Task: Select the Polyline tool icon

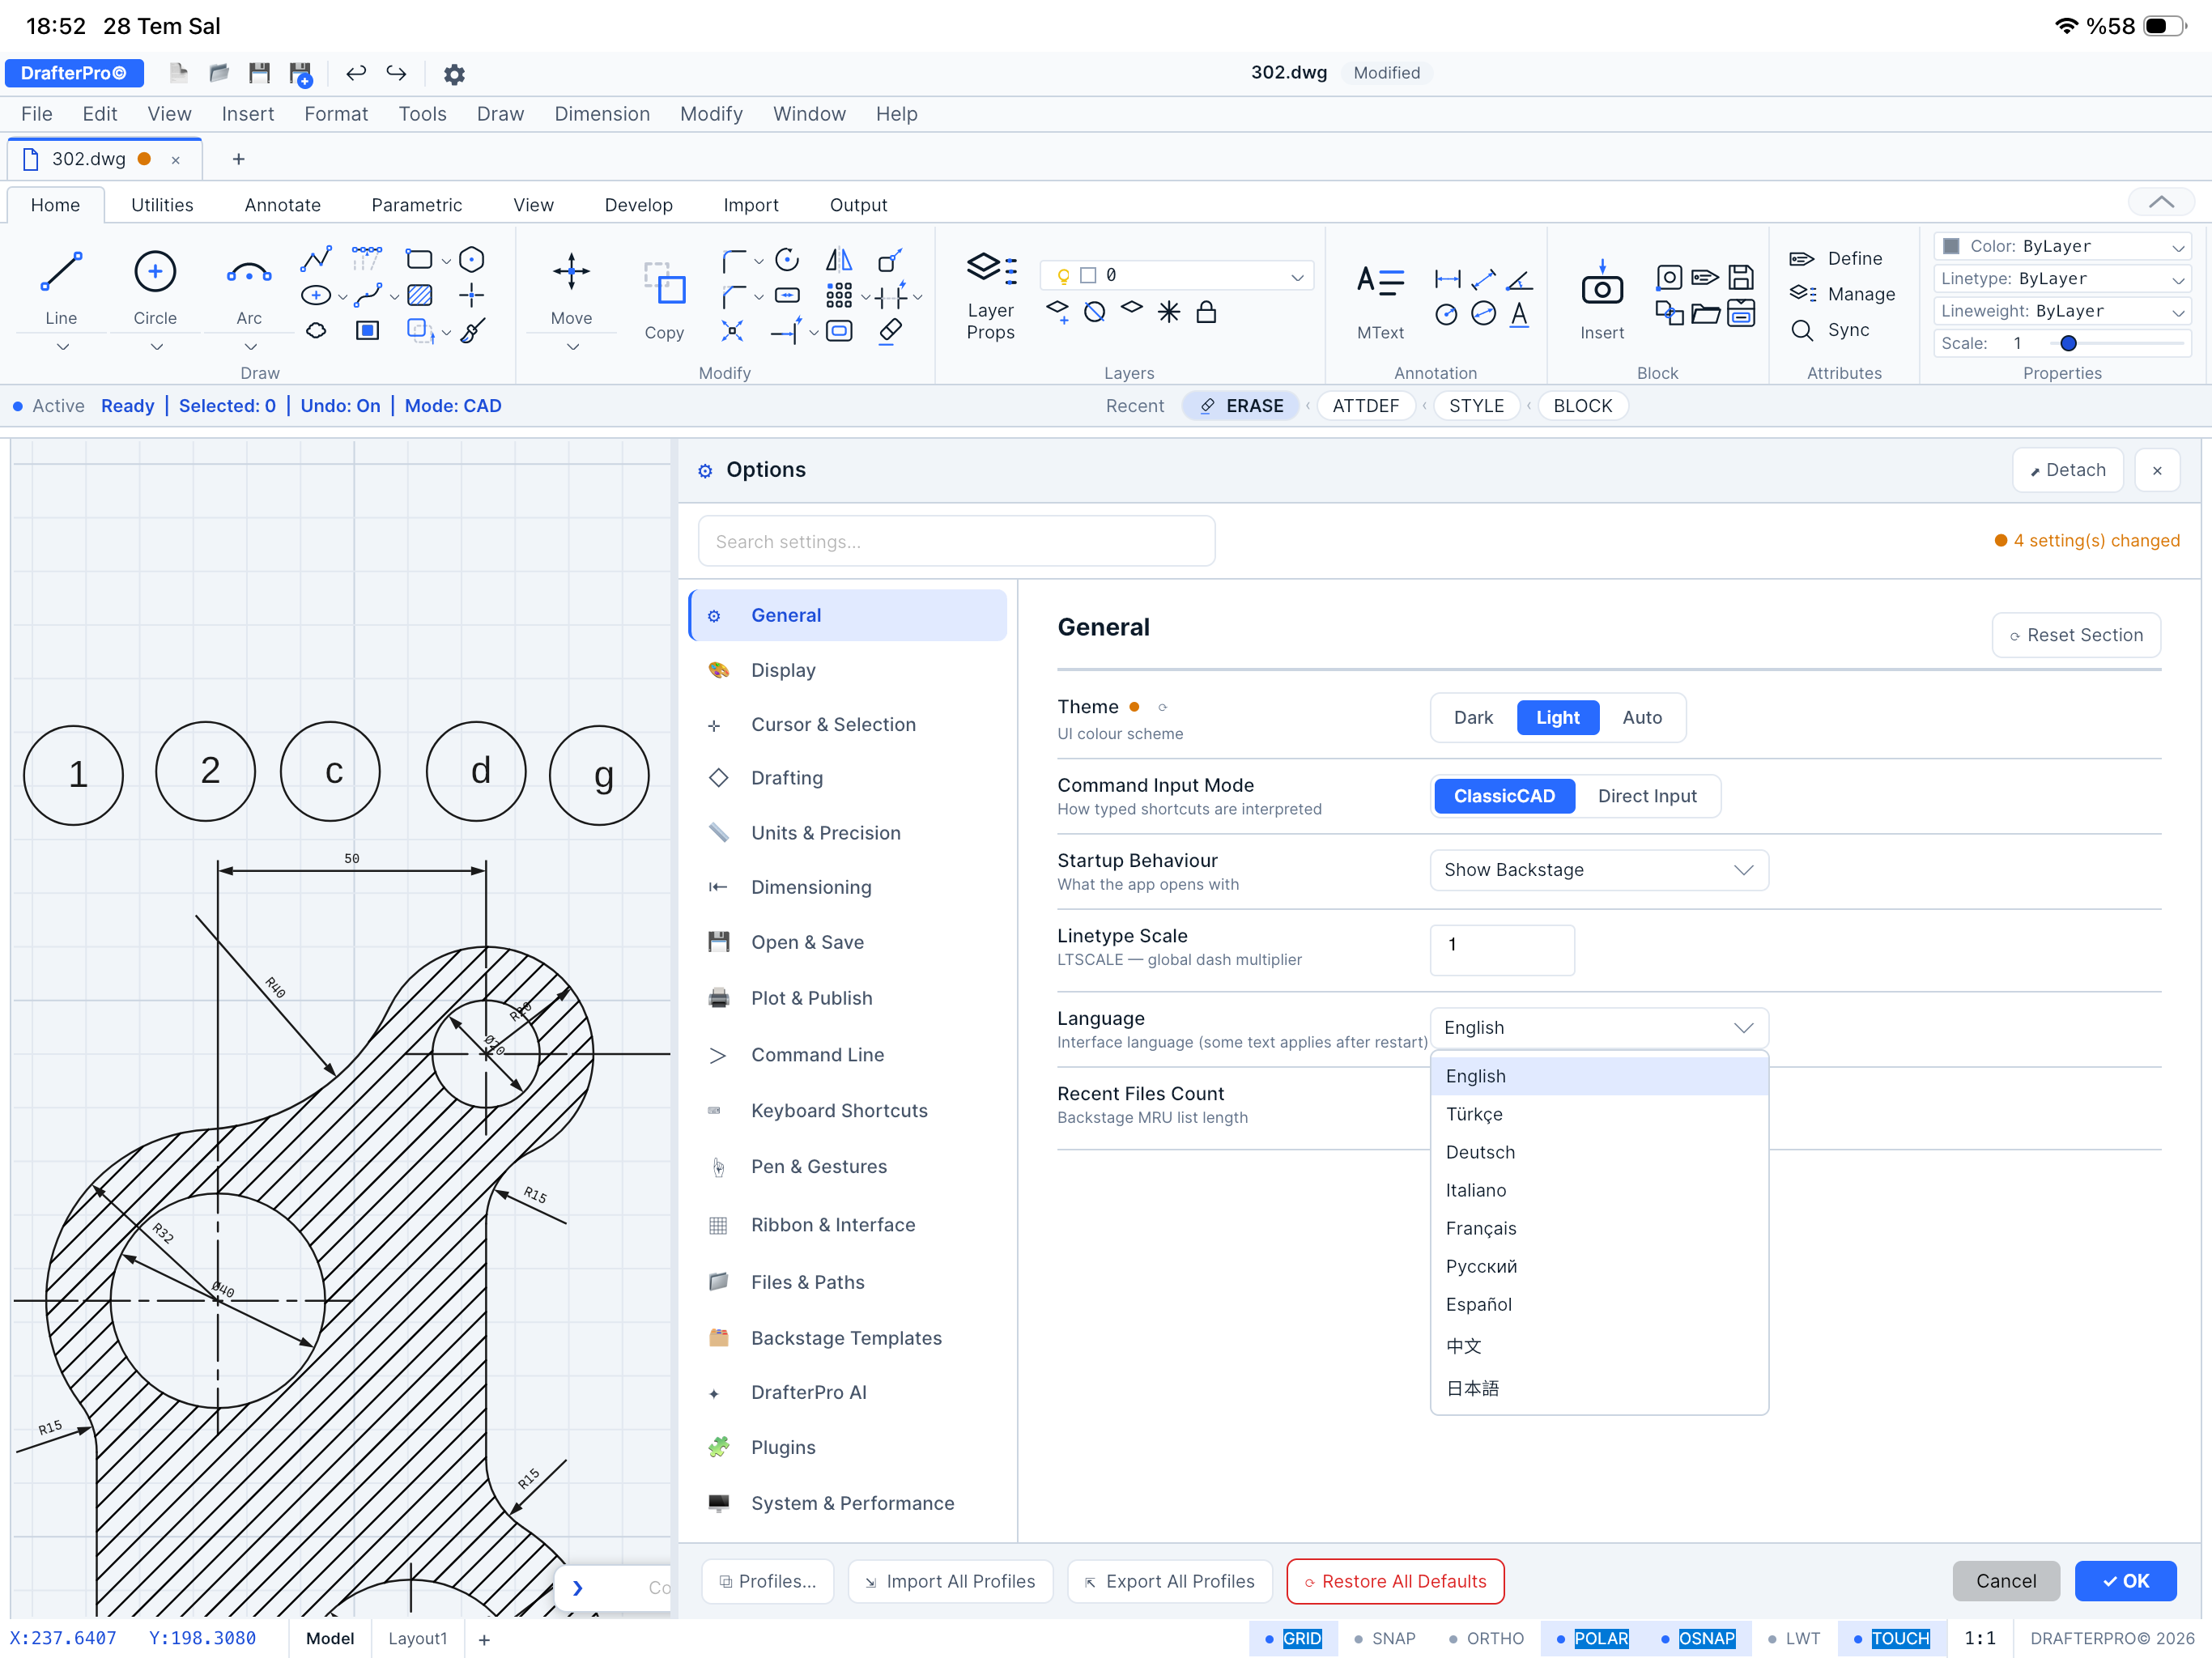Action: [x=316, y=259]
